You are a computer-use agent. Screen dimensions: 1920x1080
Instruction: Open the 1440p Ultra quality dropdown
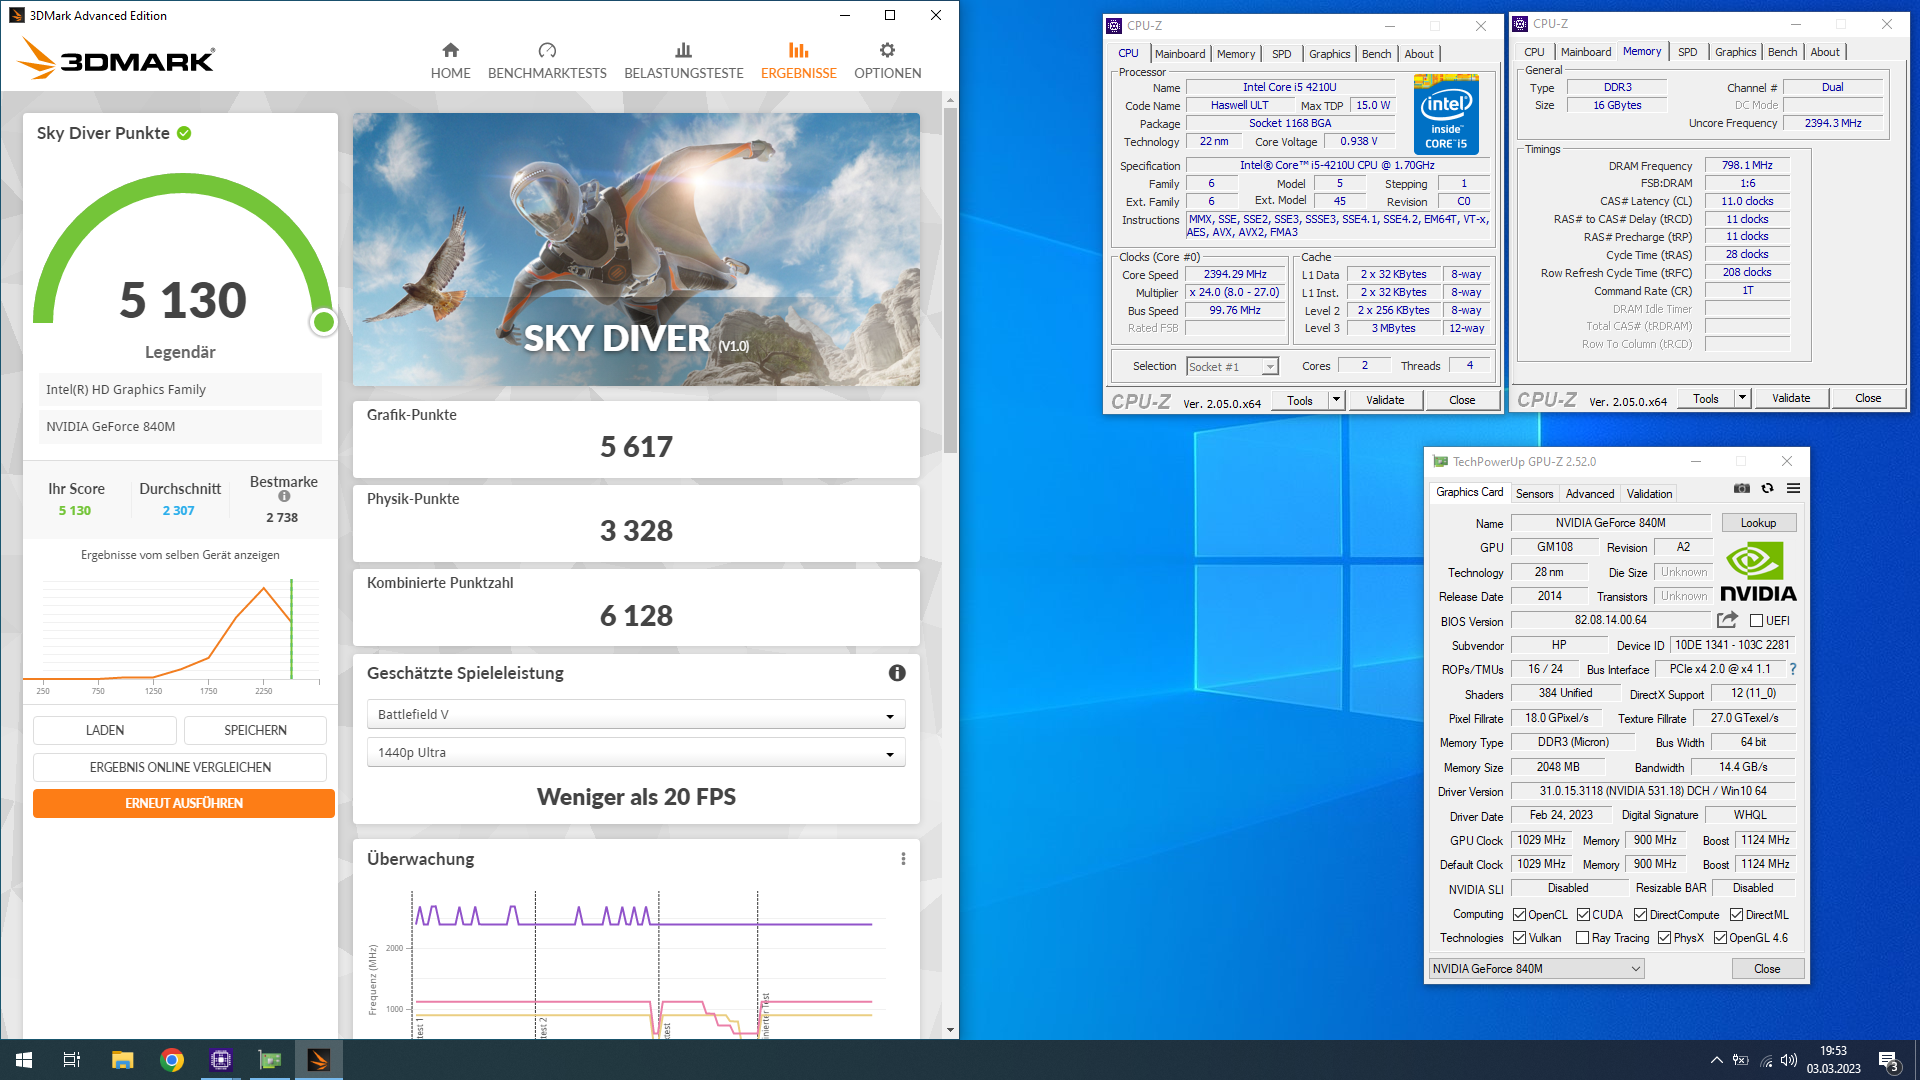(636, 752)
